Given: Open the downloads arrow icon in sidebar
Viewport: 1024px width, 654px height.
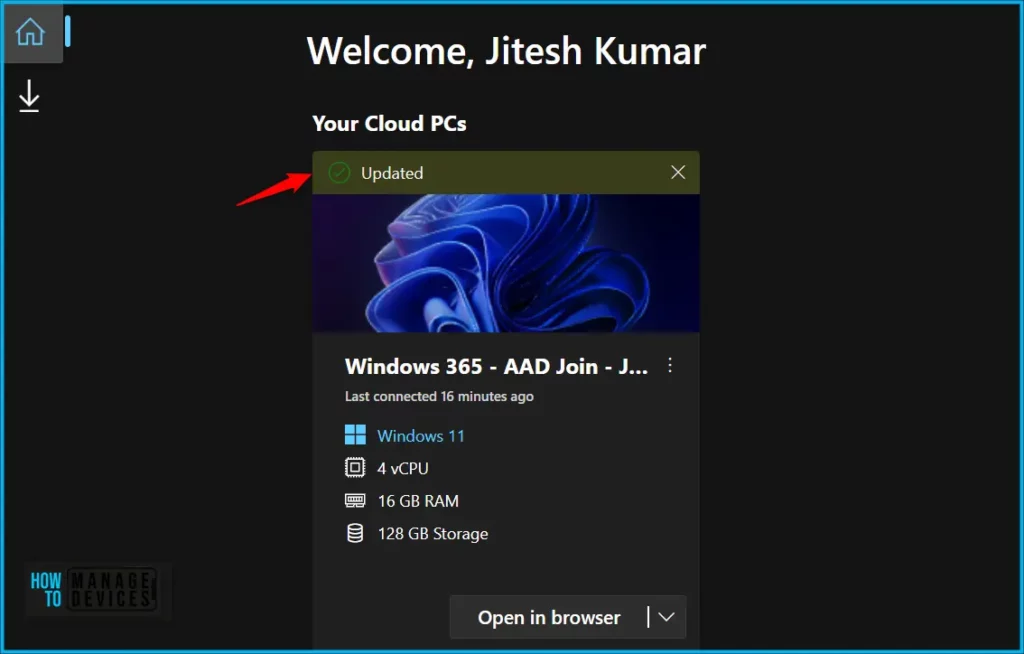Looking at the screenshot, I should click(x=29, y=96).
